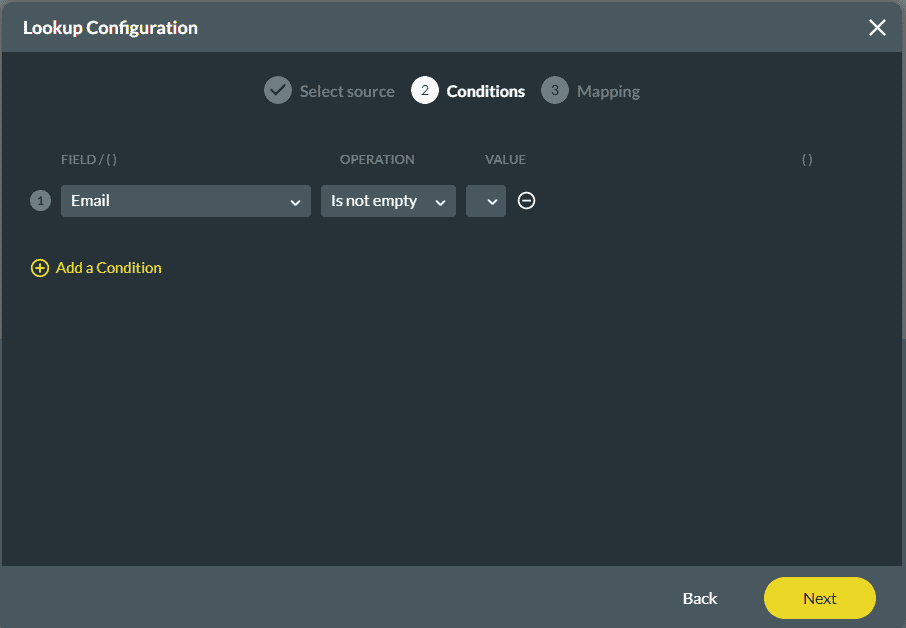
Task: Remove the Email condition with minus icon
Action: tap(527, 201)
